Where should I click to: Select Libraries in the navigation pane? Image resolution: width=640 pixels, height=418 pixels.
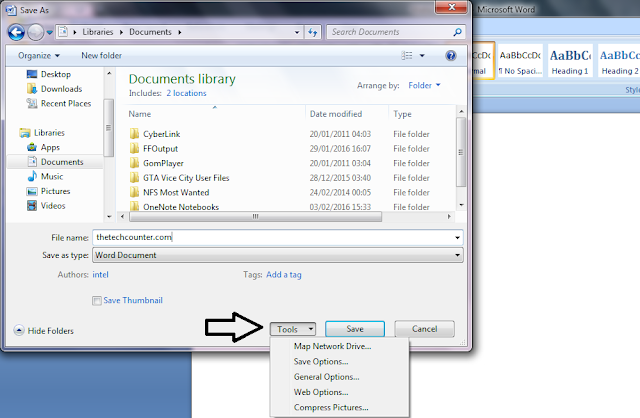point(42,133)
